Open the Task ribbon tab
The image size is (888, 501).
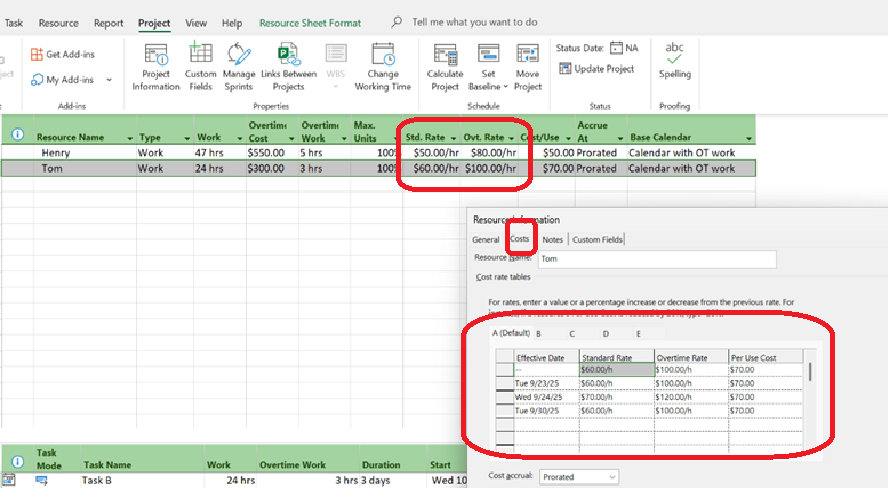[14, 23]
